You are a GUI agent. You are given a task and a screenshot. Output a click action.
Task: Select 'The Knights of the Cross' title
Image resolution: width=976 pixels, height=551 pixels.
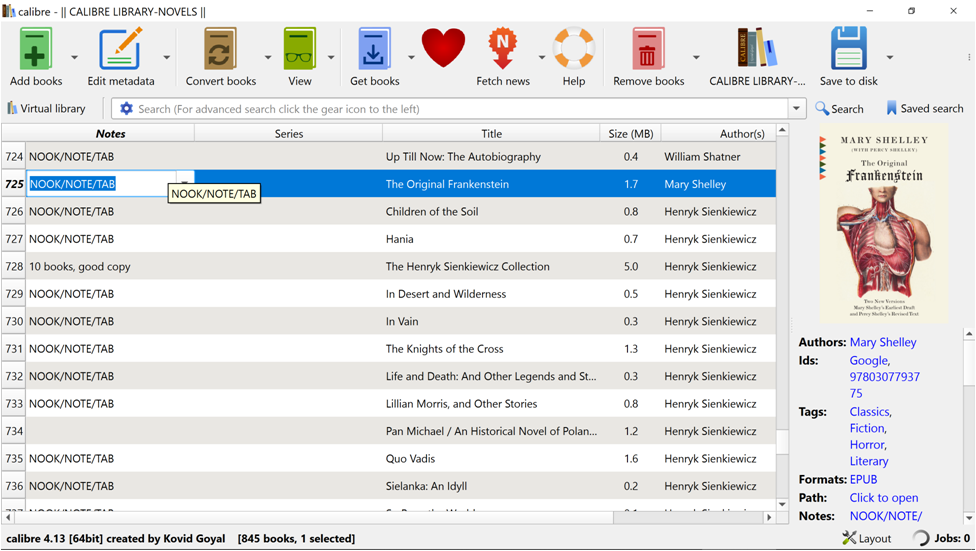pos(444,349)
